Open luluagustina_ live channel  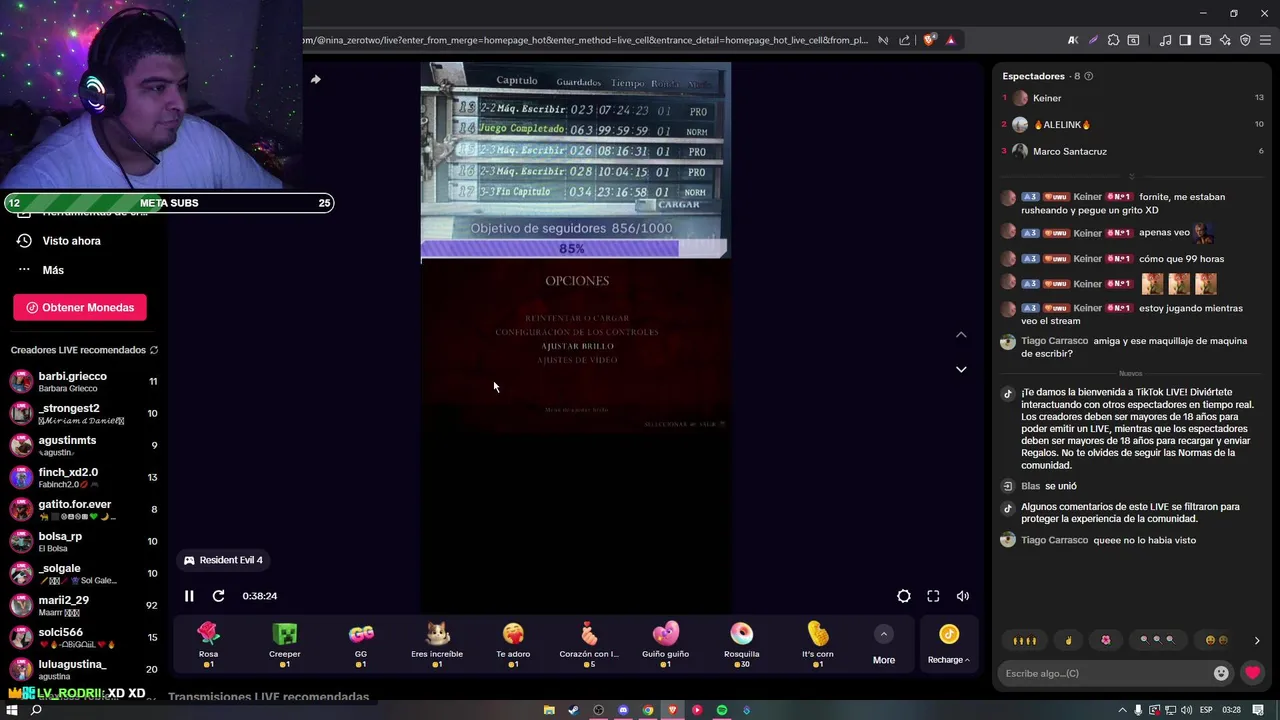pyautogui.click(x=84, y=669)
